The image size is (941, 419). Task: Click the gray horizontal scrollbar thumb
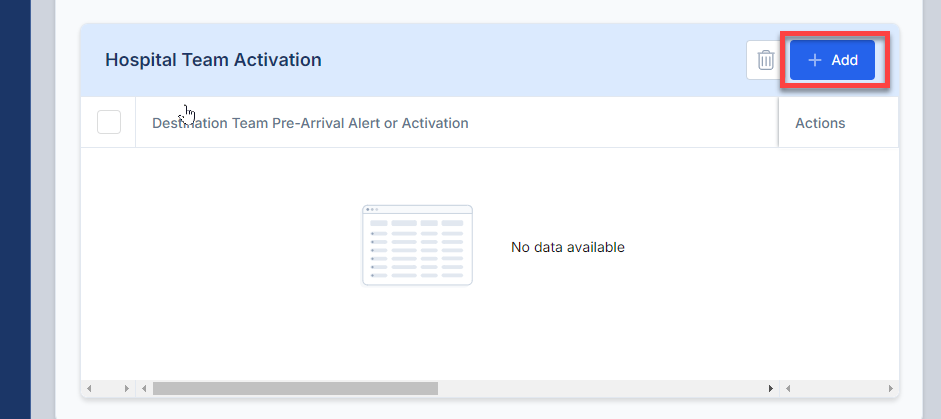(295, 388)
